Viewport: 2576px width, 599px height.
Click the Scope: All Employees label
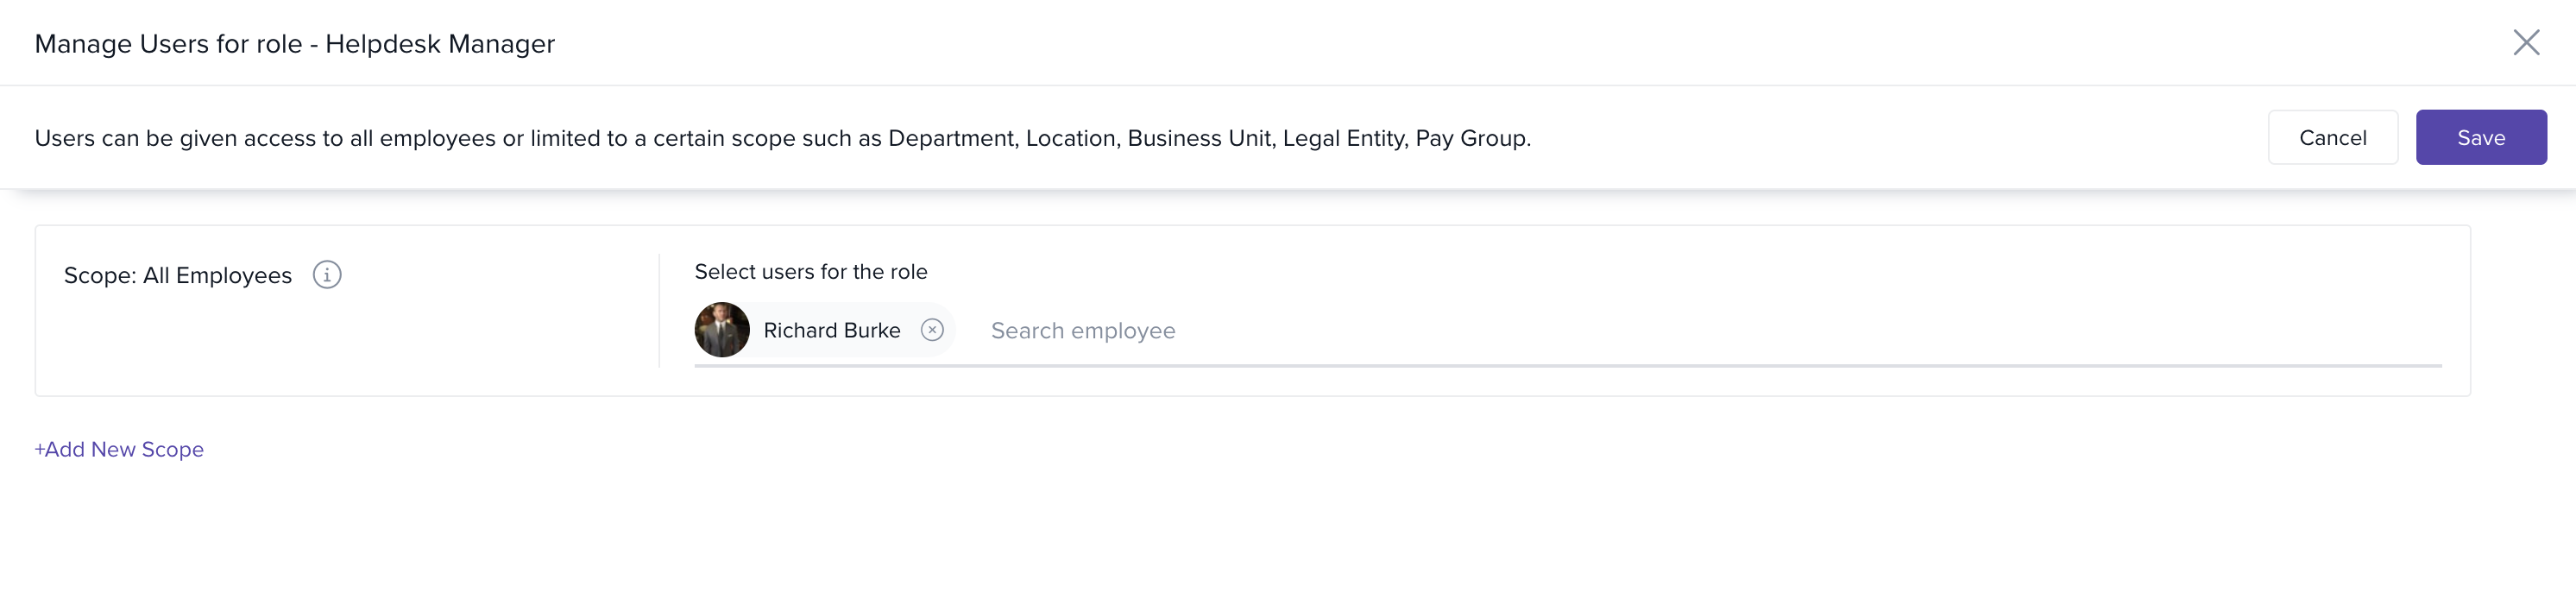pos(178,276)
